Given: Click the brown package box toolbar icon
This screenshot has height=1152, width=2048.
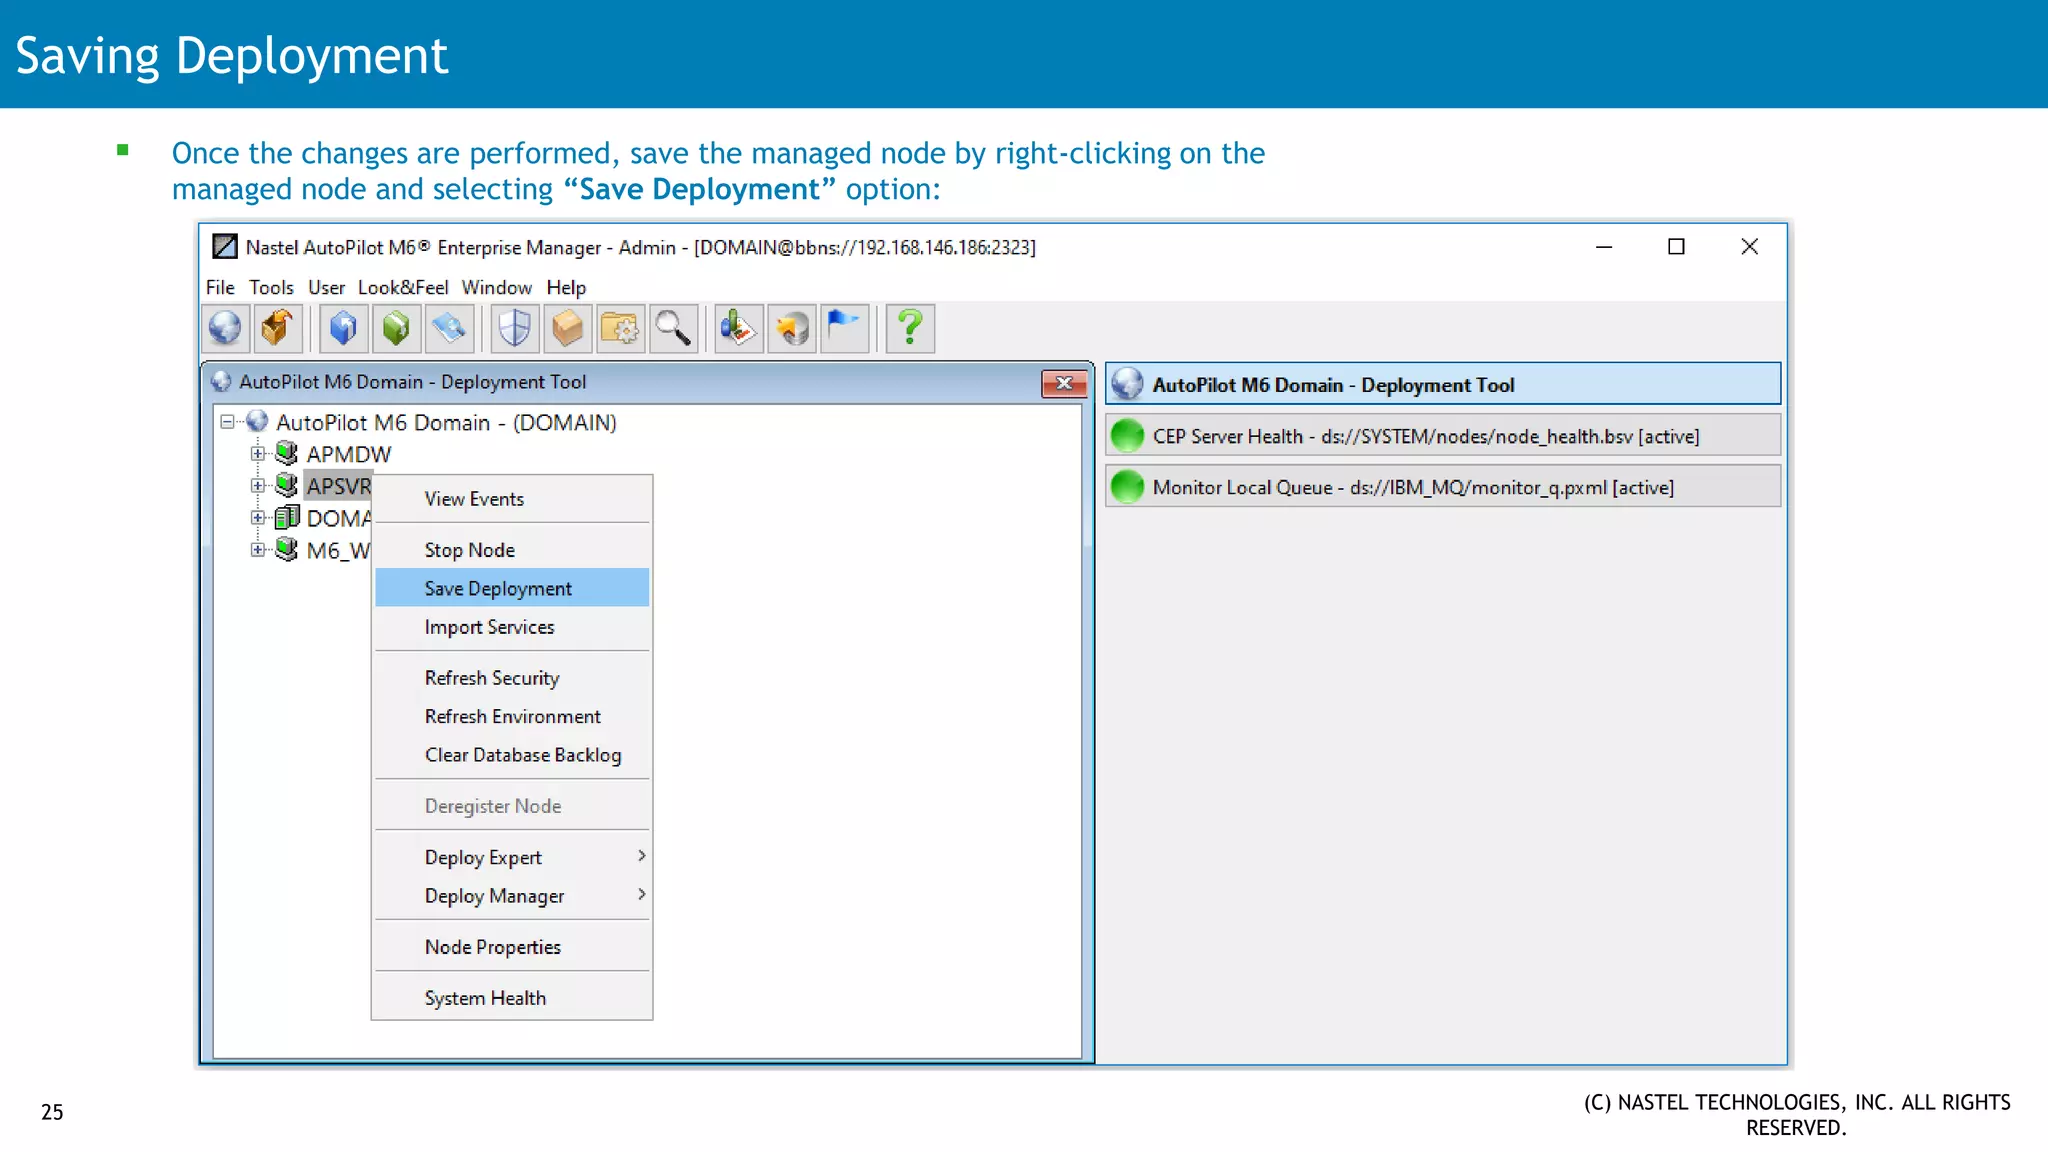Looking at the screenshot, I should point(567,328).
